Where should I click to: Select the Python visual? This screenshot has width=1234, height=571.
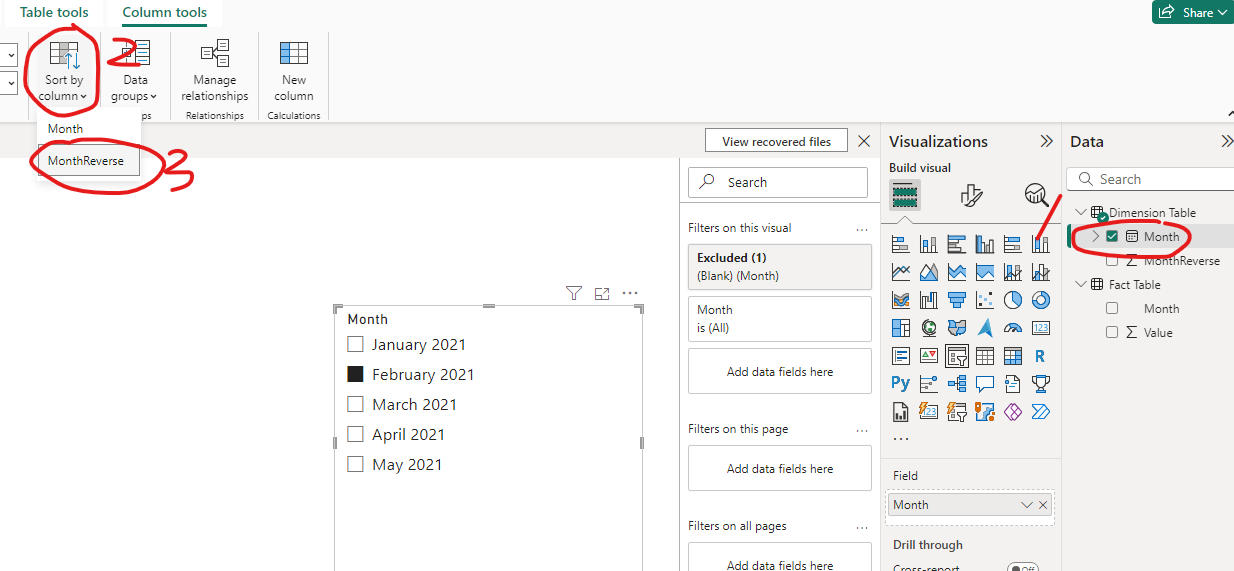pos(900,384)
